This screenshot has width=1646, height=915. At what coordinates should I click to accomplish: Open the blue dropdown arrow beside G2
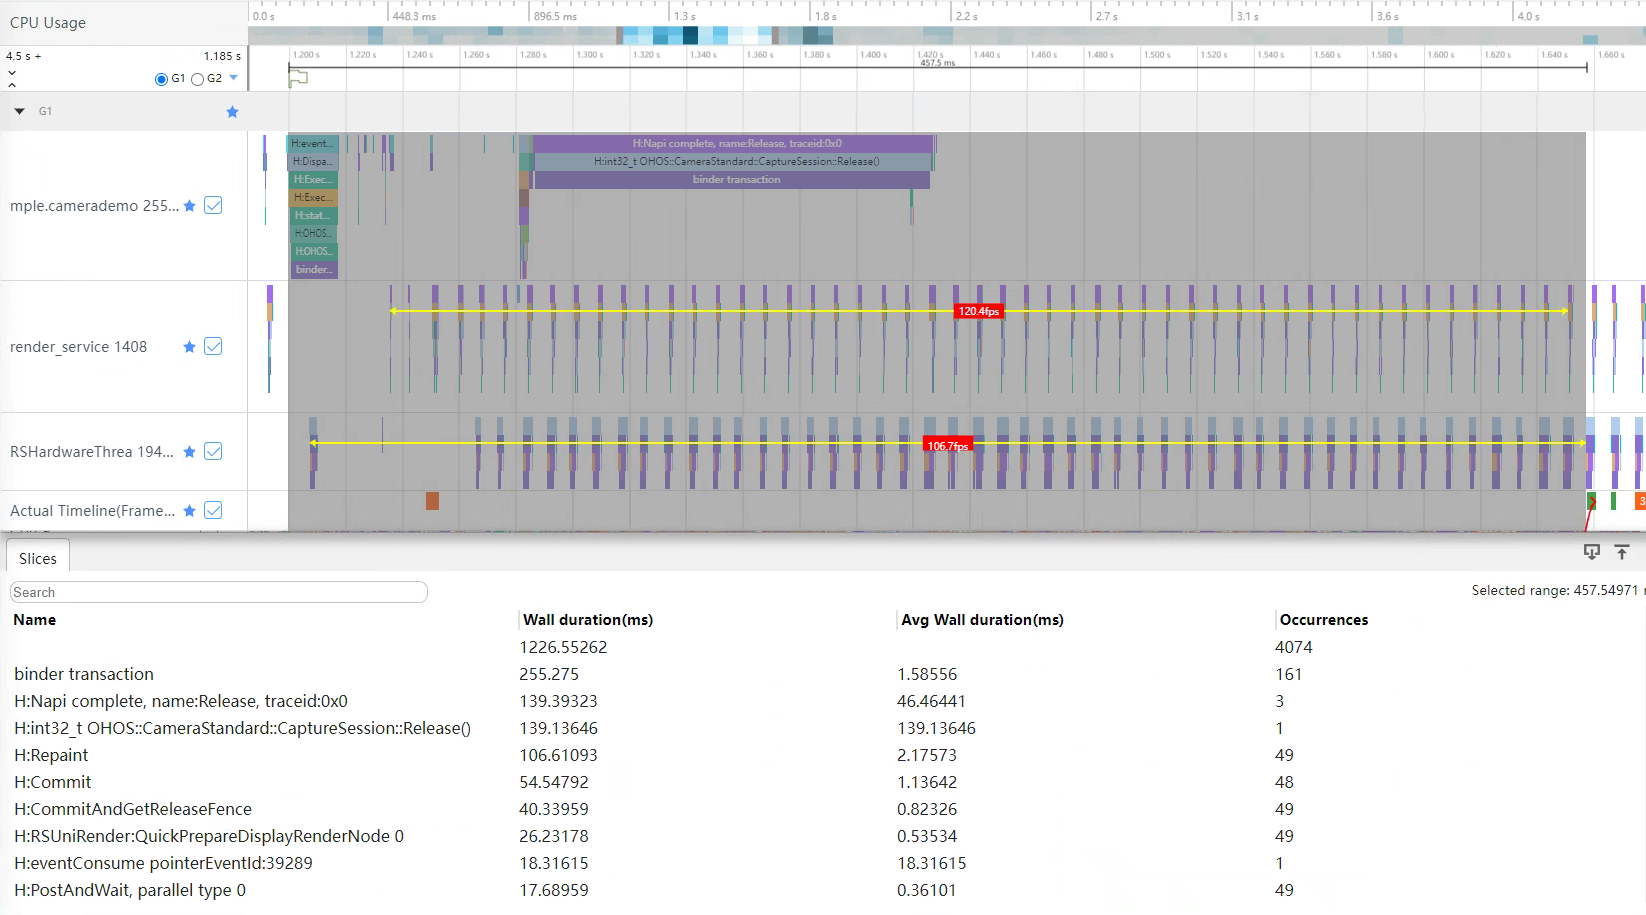[x=234, y=78]
